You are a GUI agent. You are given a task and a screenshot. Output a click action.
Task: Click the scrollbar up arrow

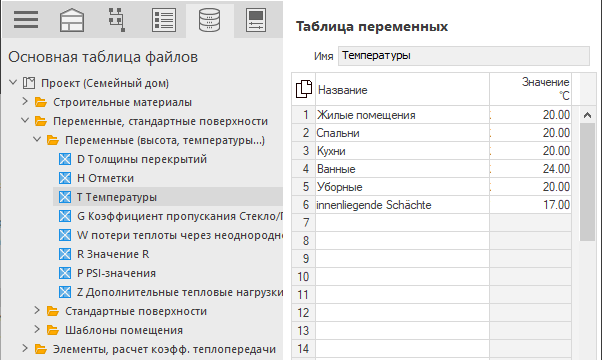587,115
